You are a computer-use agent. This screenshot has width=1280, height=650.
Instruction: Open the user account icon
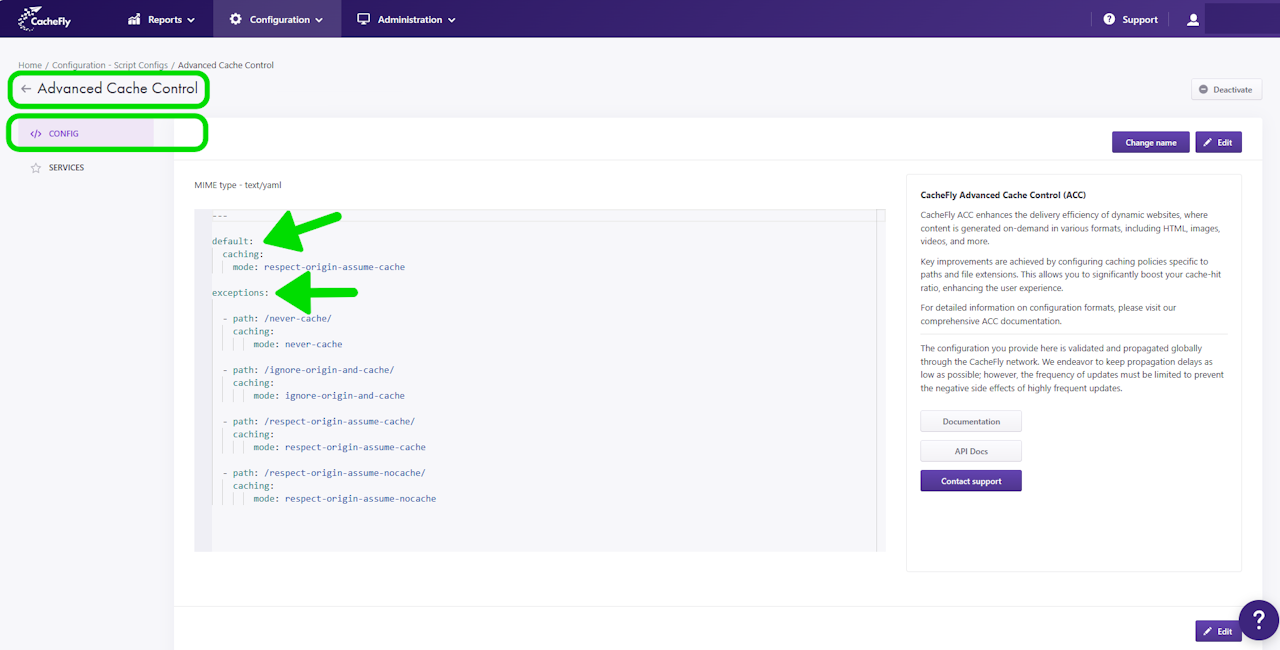(1192, 19)
